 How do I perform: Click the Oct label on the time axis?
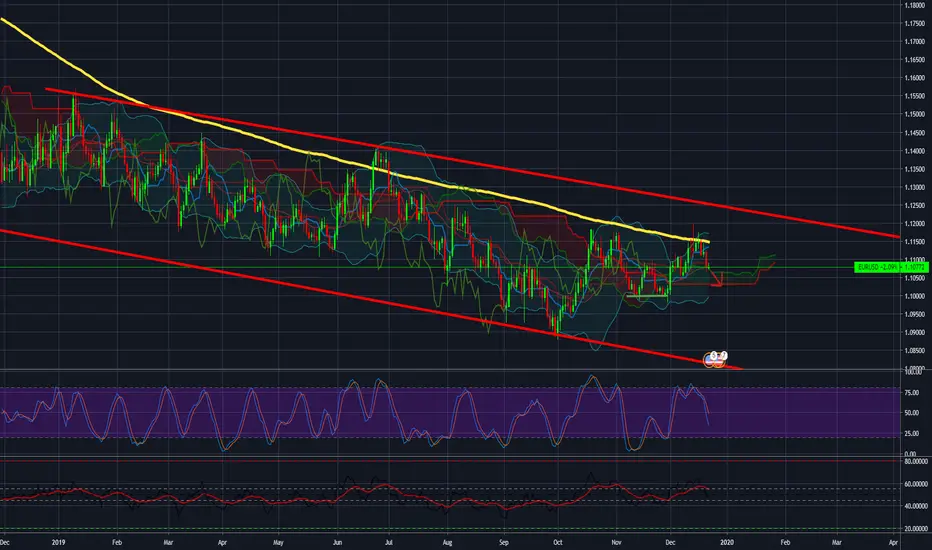click(558, 542)
